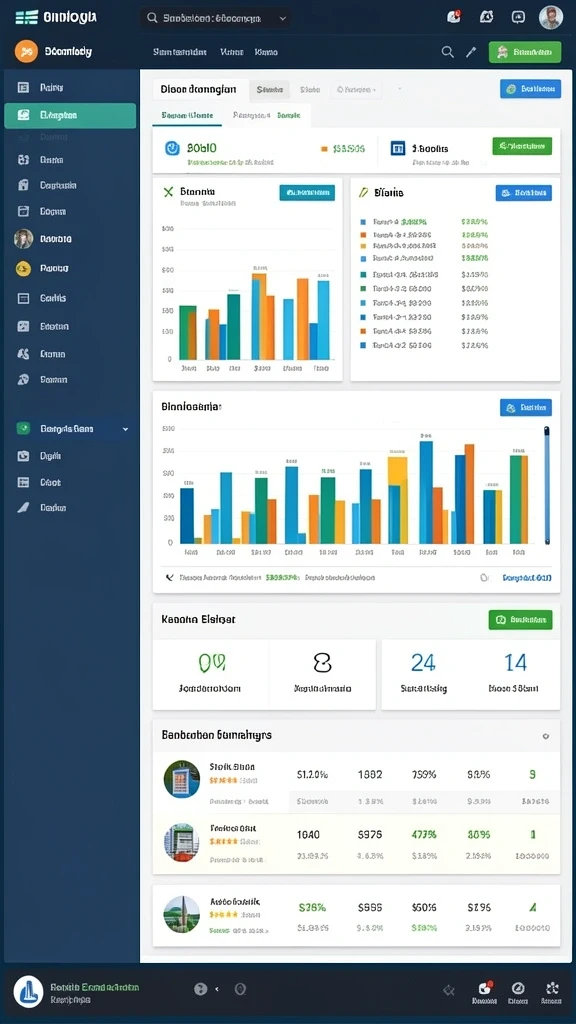The image size is (576, 1024).
Task: Open the dropdown arrow in the top search box
Action: point(283,19)
